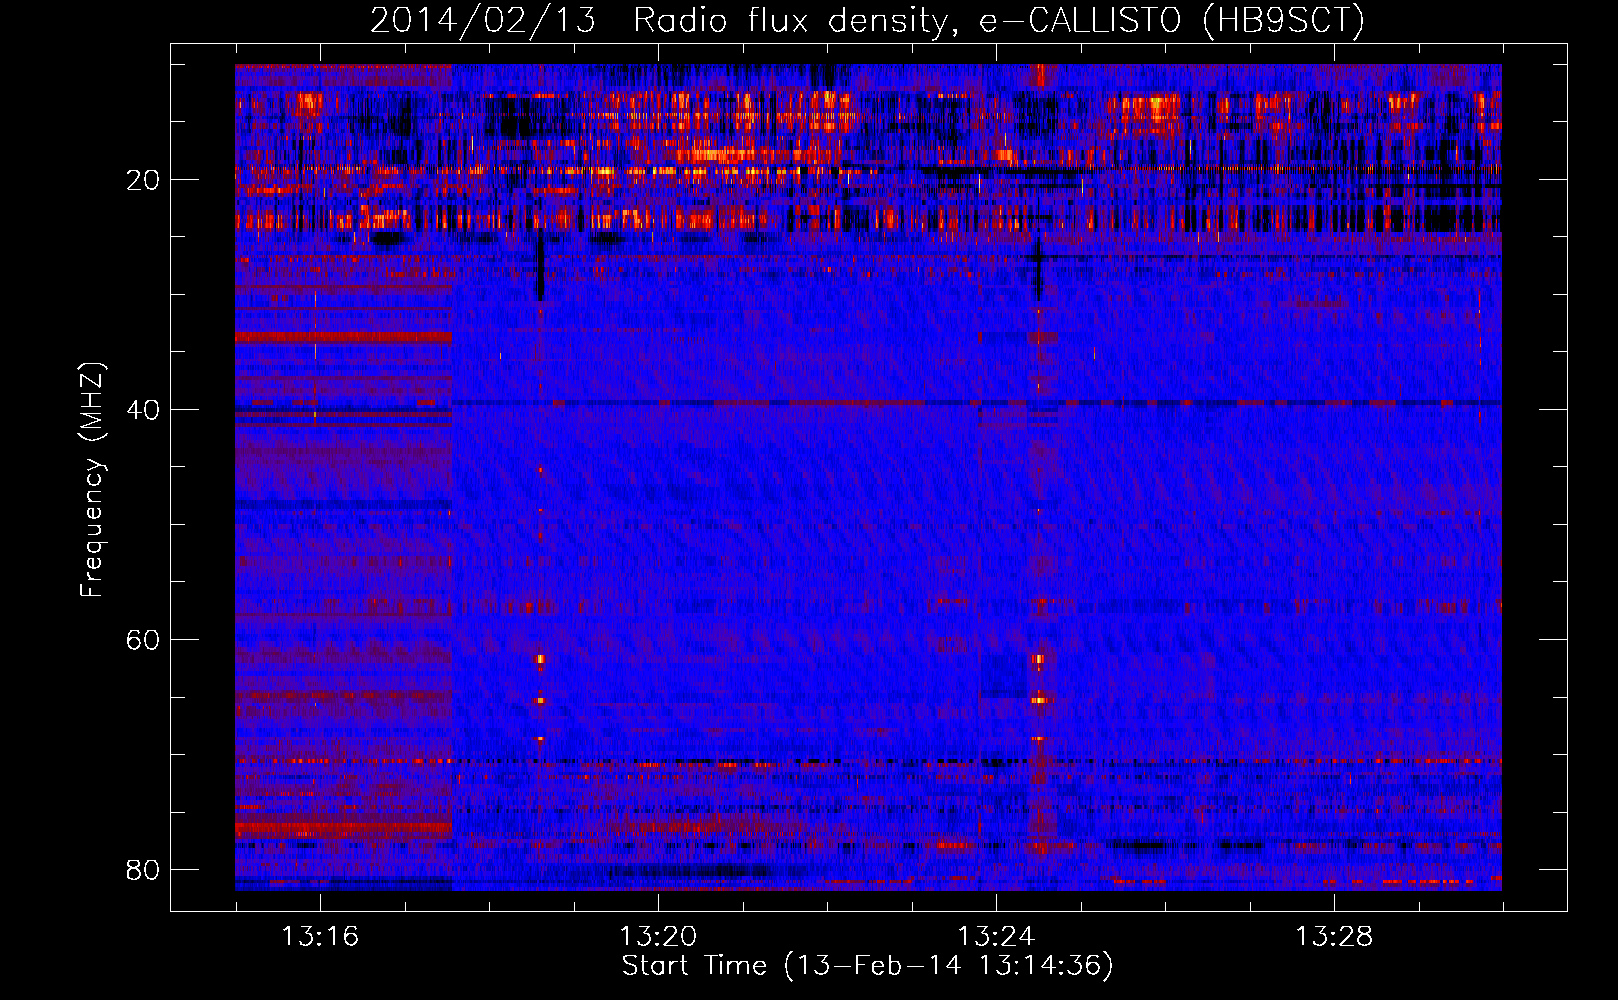This screenshot has width=1618, height=1000.
Task: Select the 13:20 time tick label
Action: click(658, 936)
